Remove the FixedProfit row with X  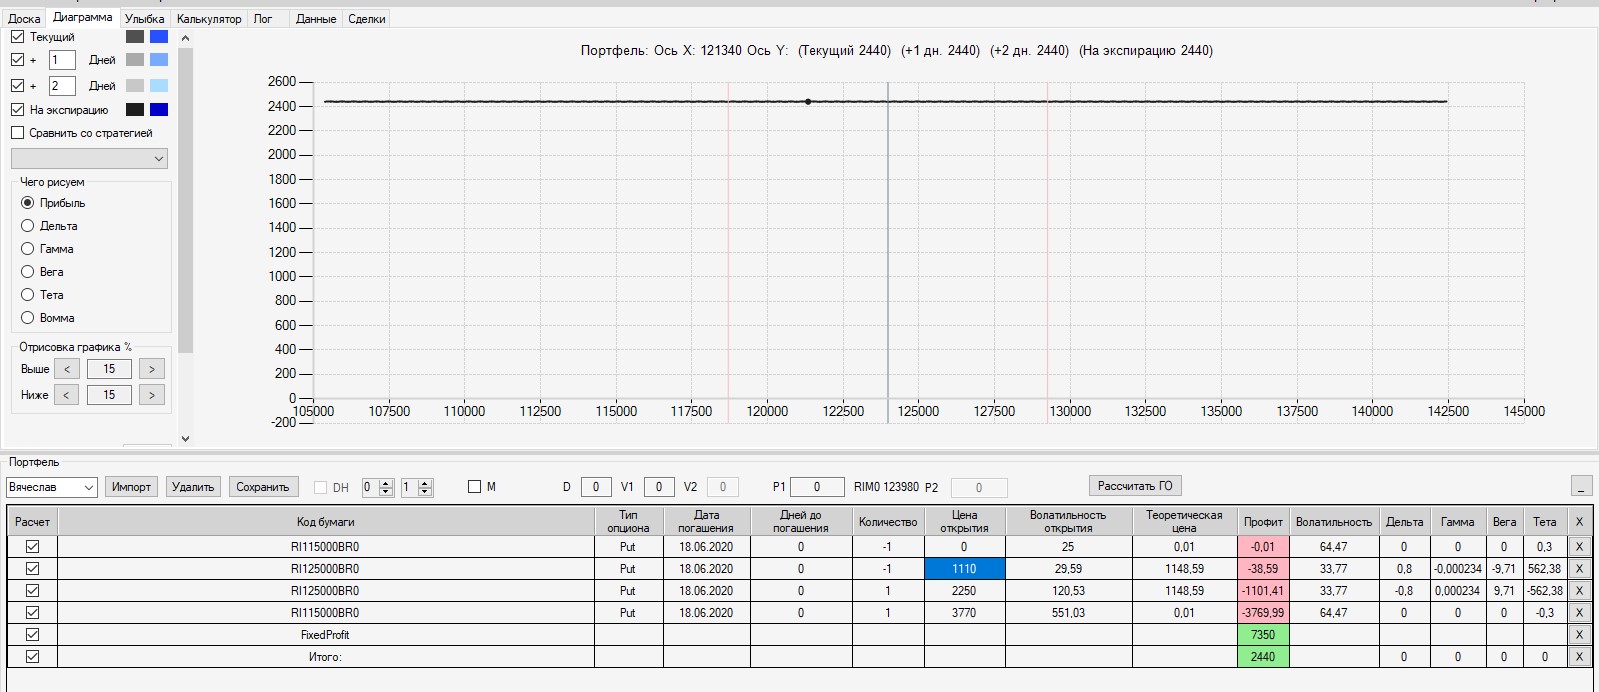[1579, 635]
